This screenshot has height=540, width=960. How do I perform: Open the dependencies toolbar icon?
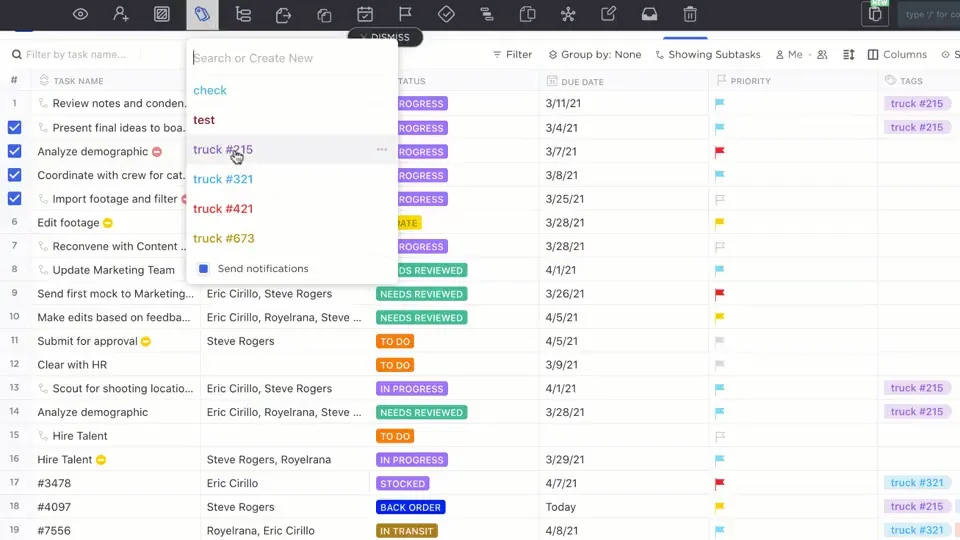coord(487,14)
